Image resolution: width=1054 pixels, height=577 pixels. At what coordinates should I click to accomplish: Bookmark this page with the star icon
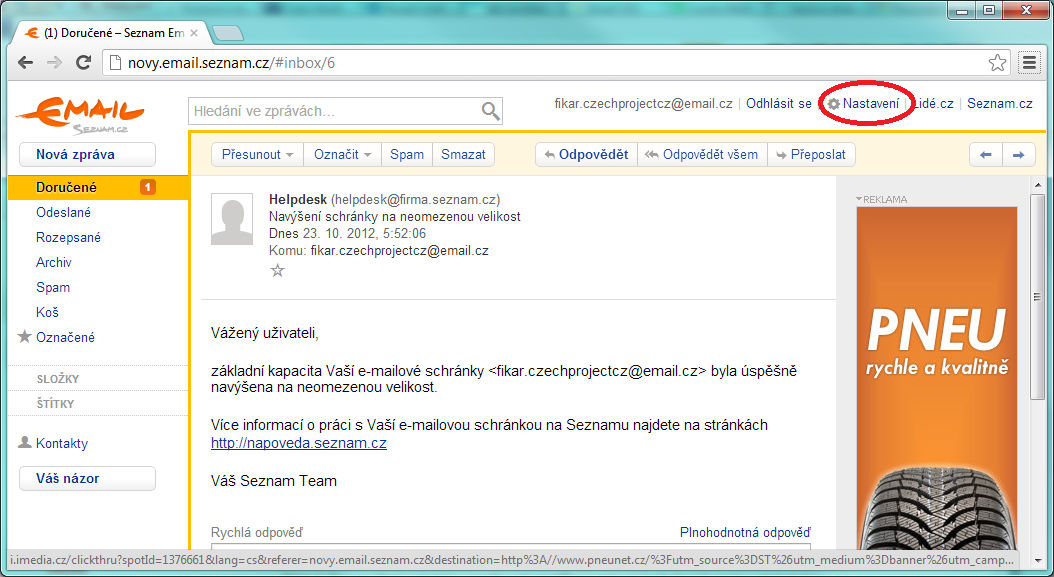(998, 63)
